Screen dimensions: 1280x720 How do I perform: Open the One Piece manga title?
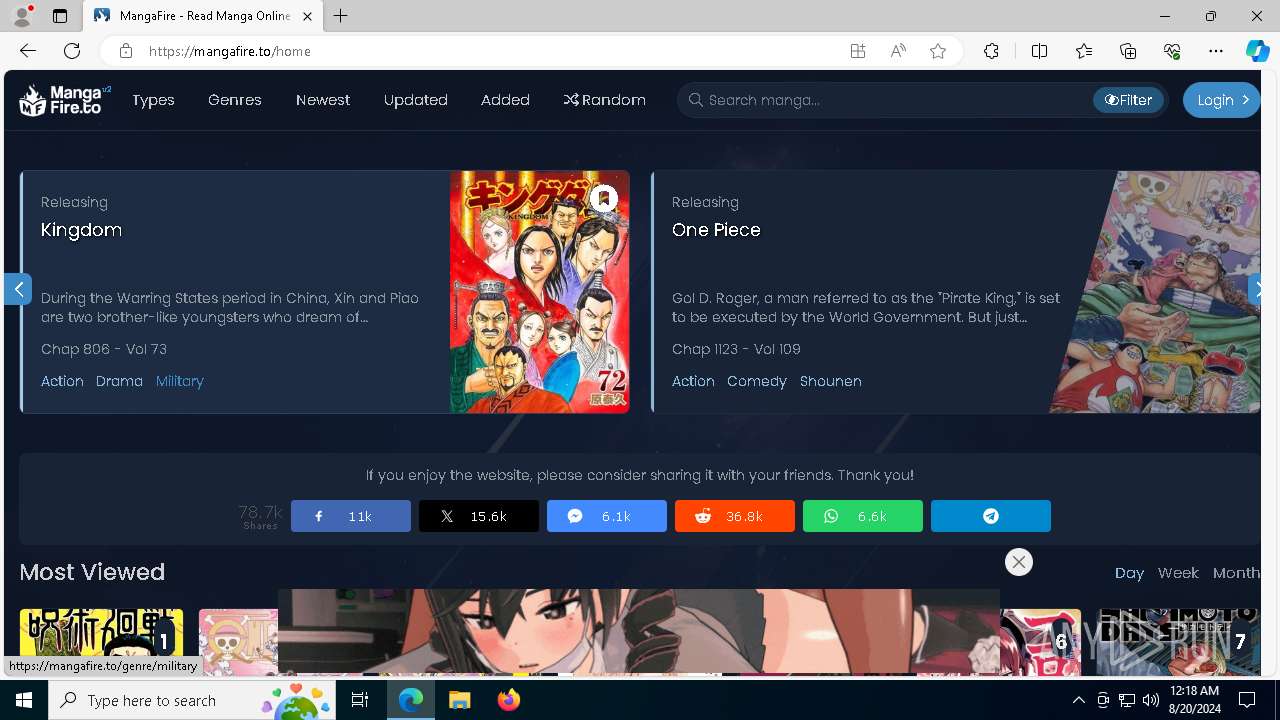[716, 230]
